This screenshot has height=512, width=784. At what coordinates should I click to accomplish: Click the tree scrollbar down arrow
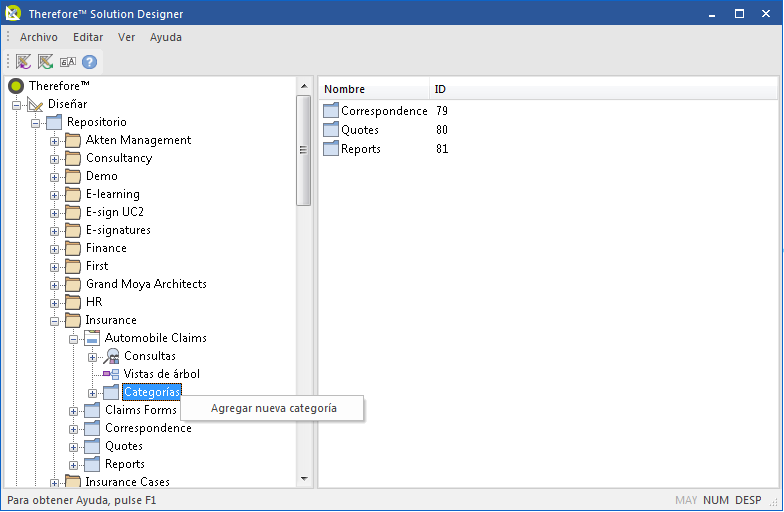(x=304, y=478)
